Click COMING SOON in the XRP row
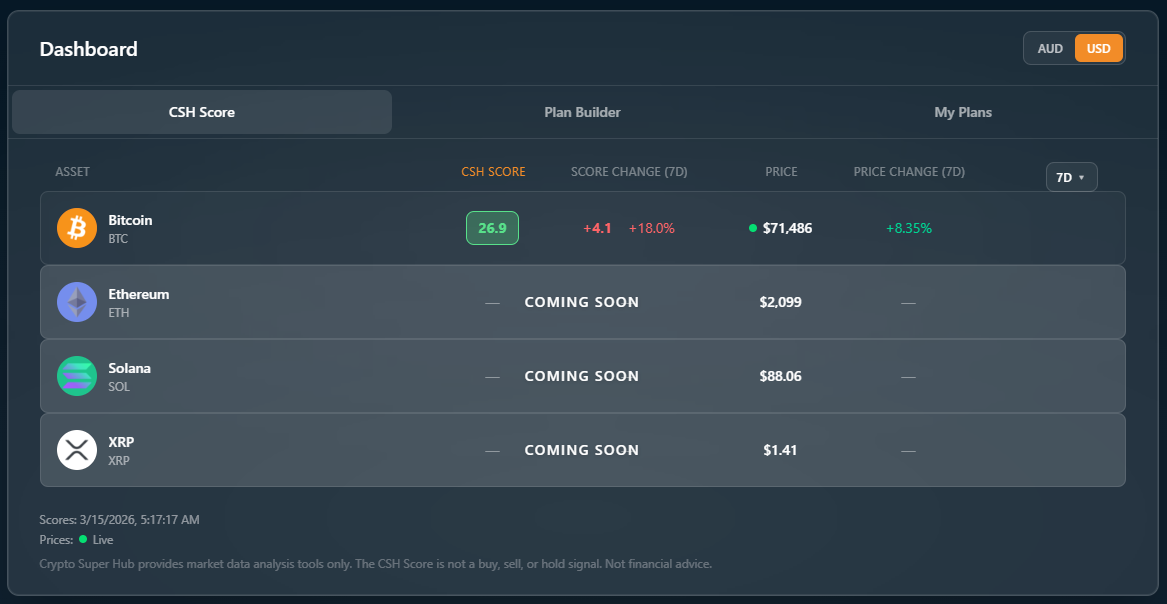This screenshot has width=1167, height=604. [x=581, y=450]
